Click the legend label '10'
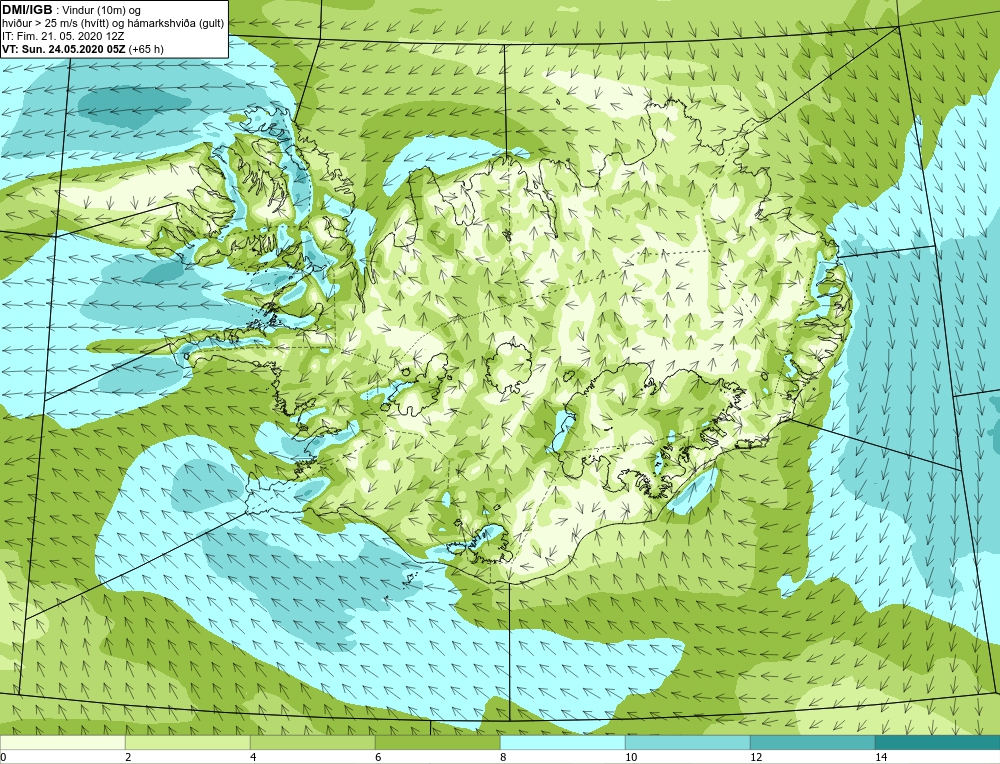 click(x=631, y=757)
